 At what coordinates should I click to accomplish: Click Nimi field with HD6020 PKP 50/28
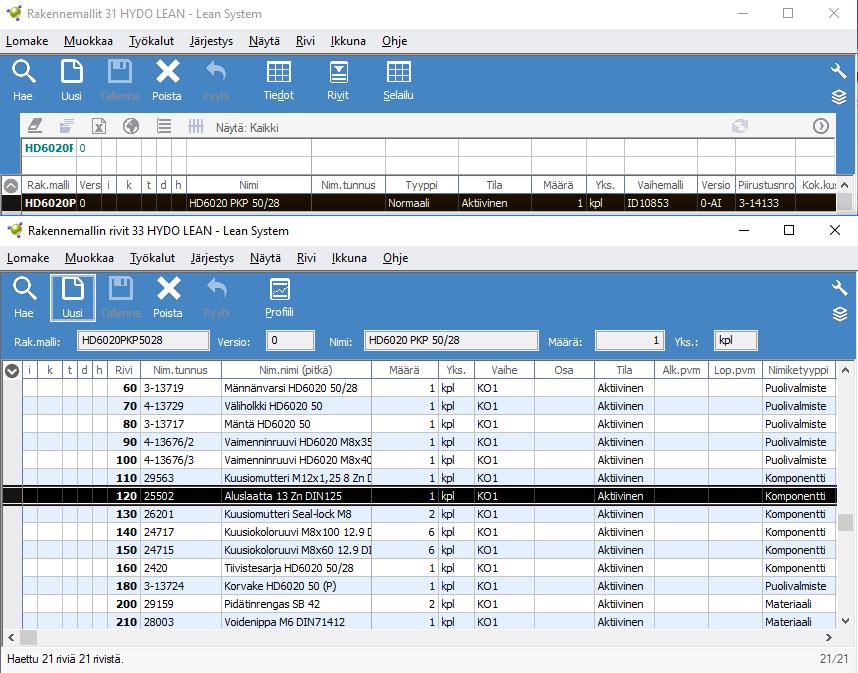[x=451, y=340]
